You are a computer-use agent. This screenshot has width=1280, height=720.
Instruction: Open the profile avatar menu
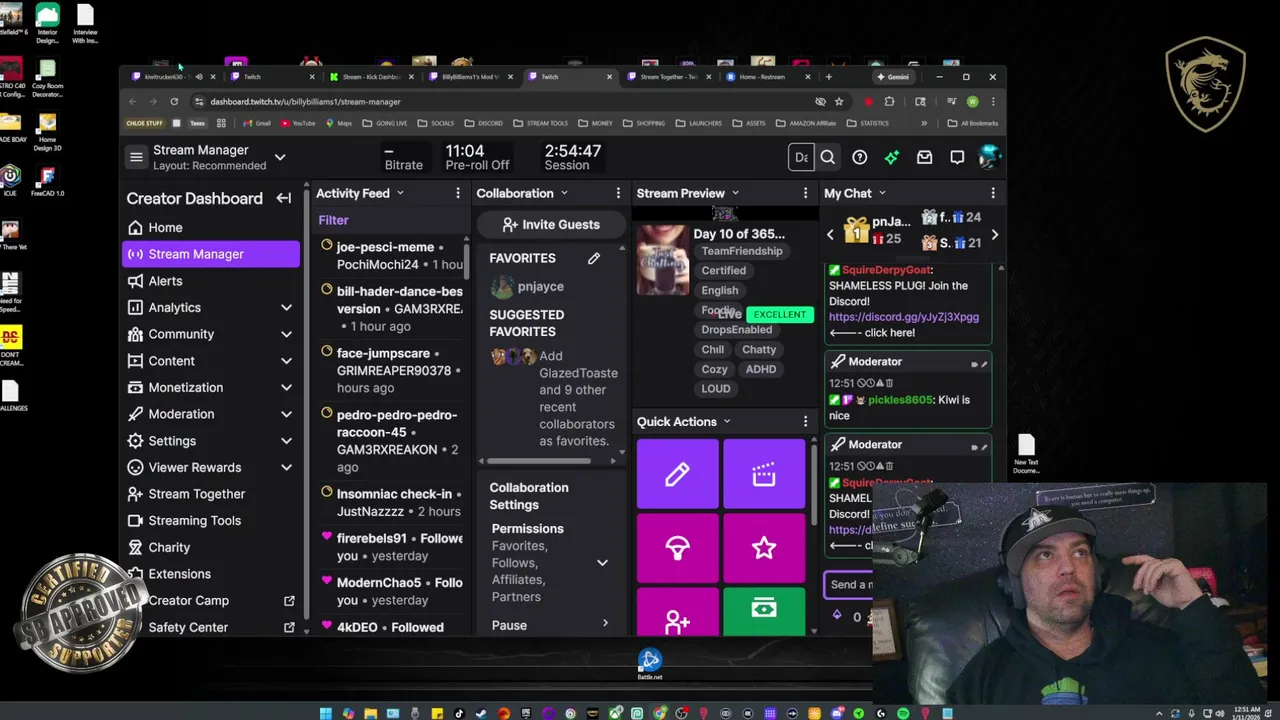pos(989,157)
